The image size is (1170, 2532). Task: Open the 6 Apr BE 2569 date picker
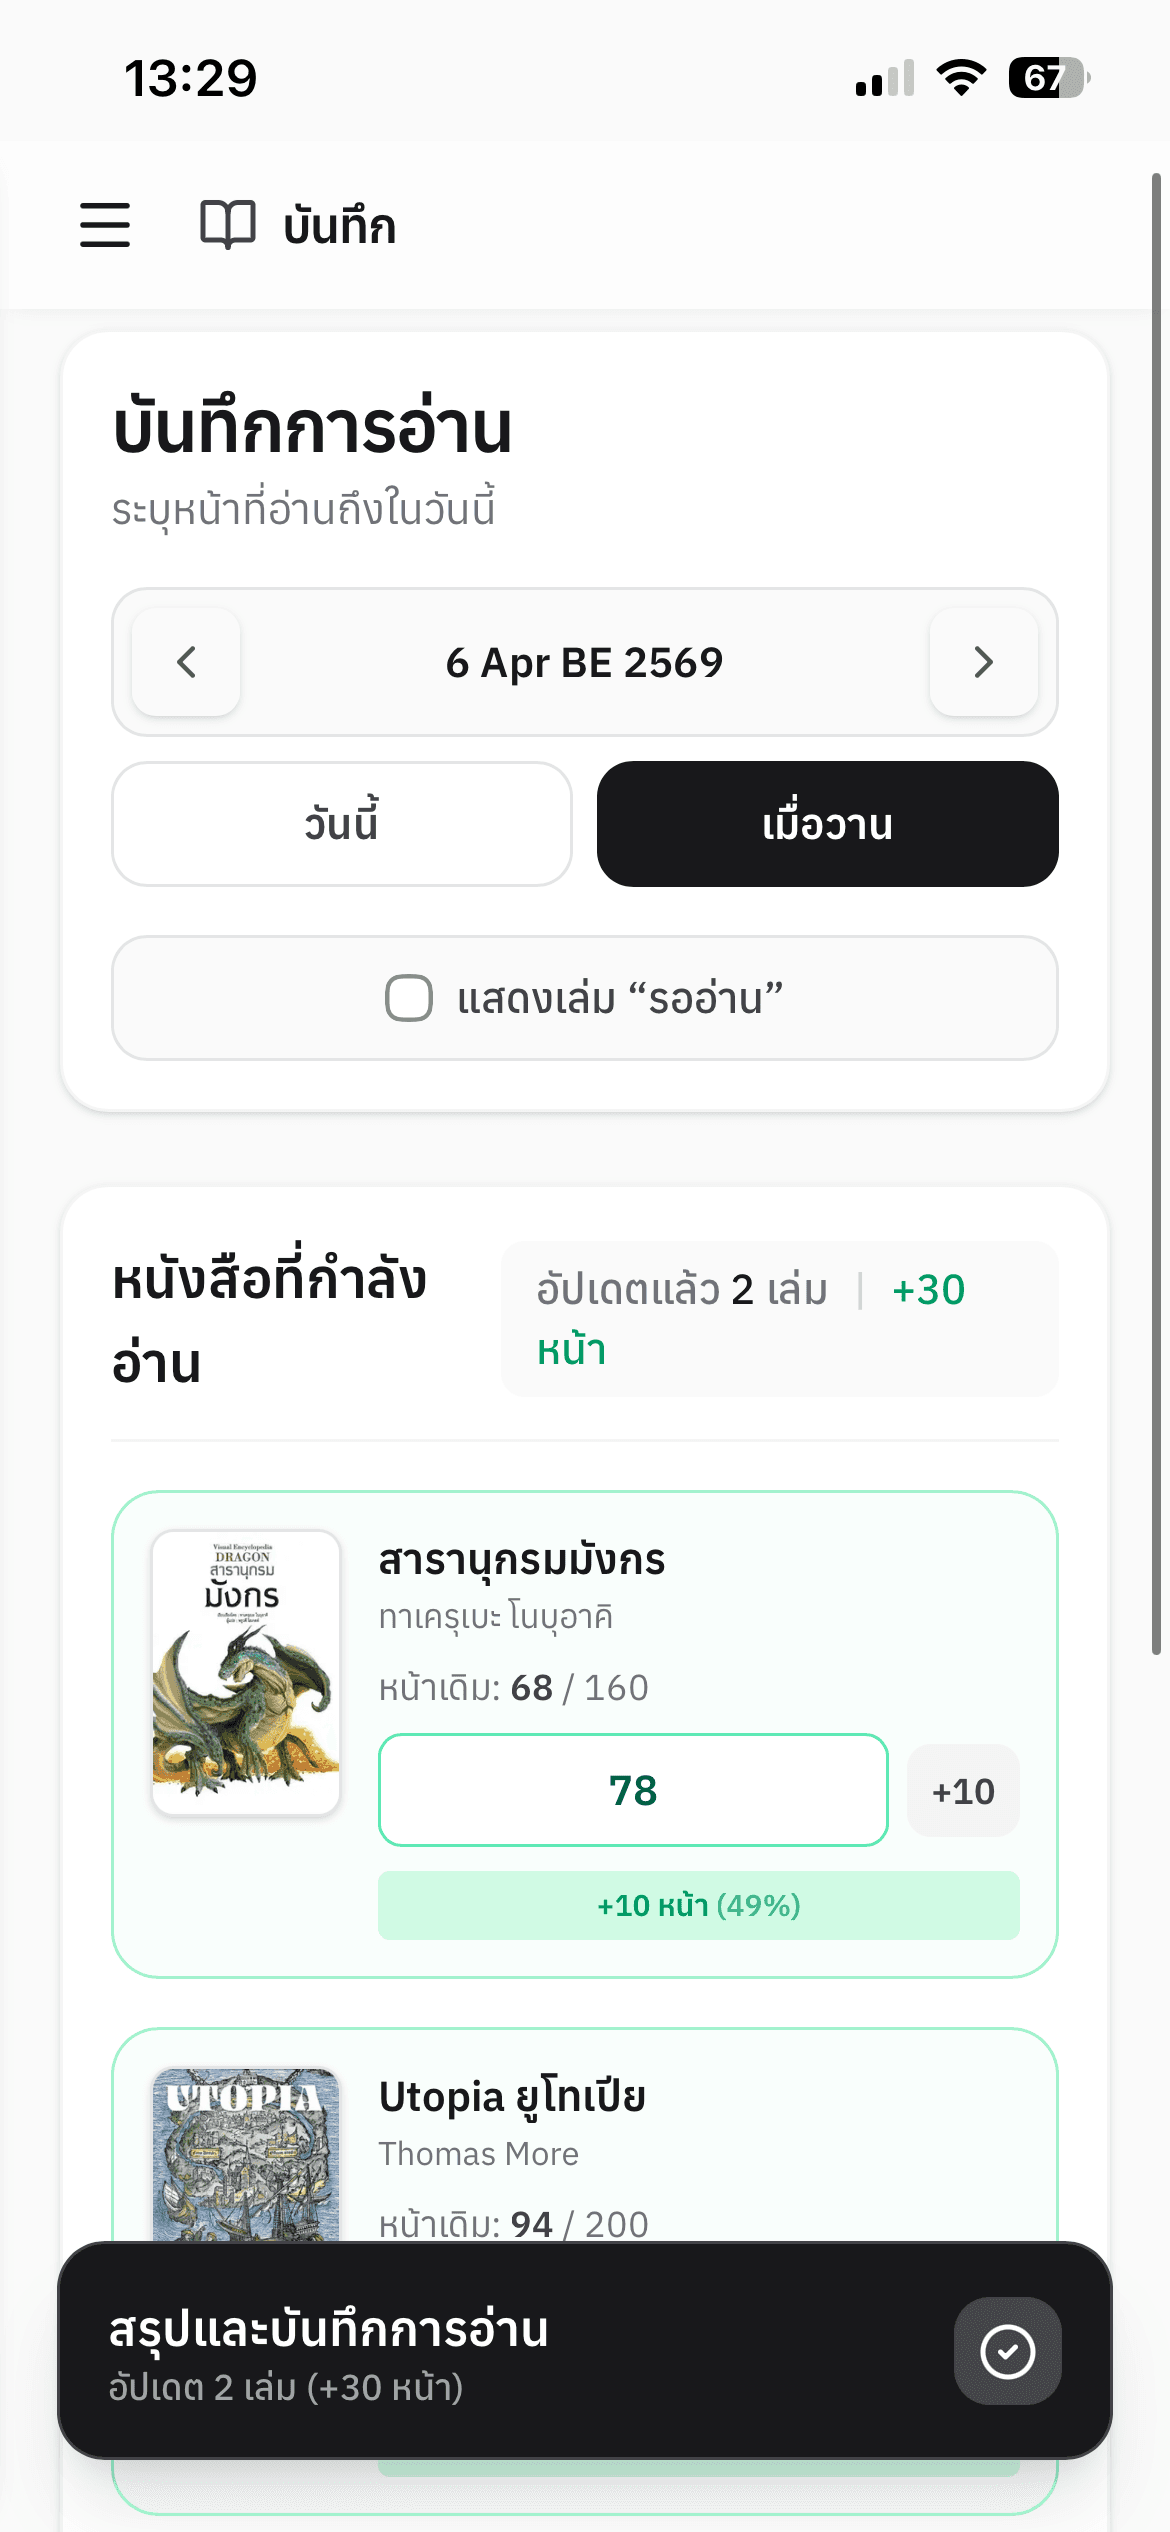[584, 662]
